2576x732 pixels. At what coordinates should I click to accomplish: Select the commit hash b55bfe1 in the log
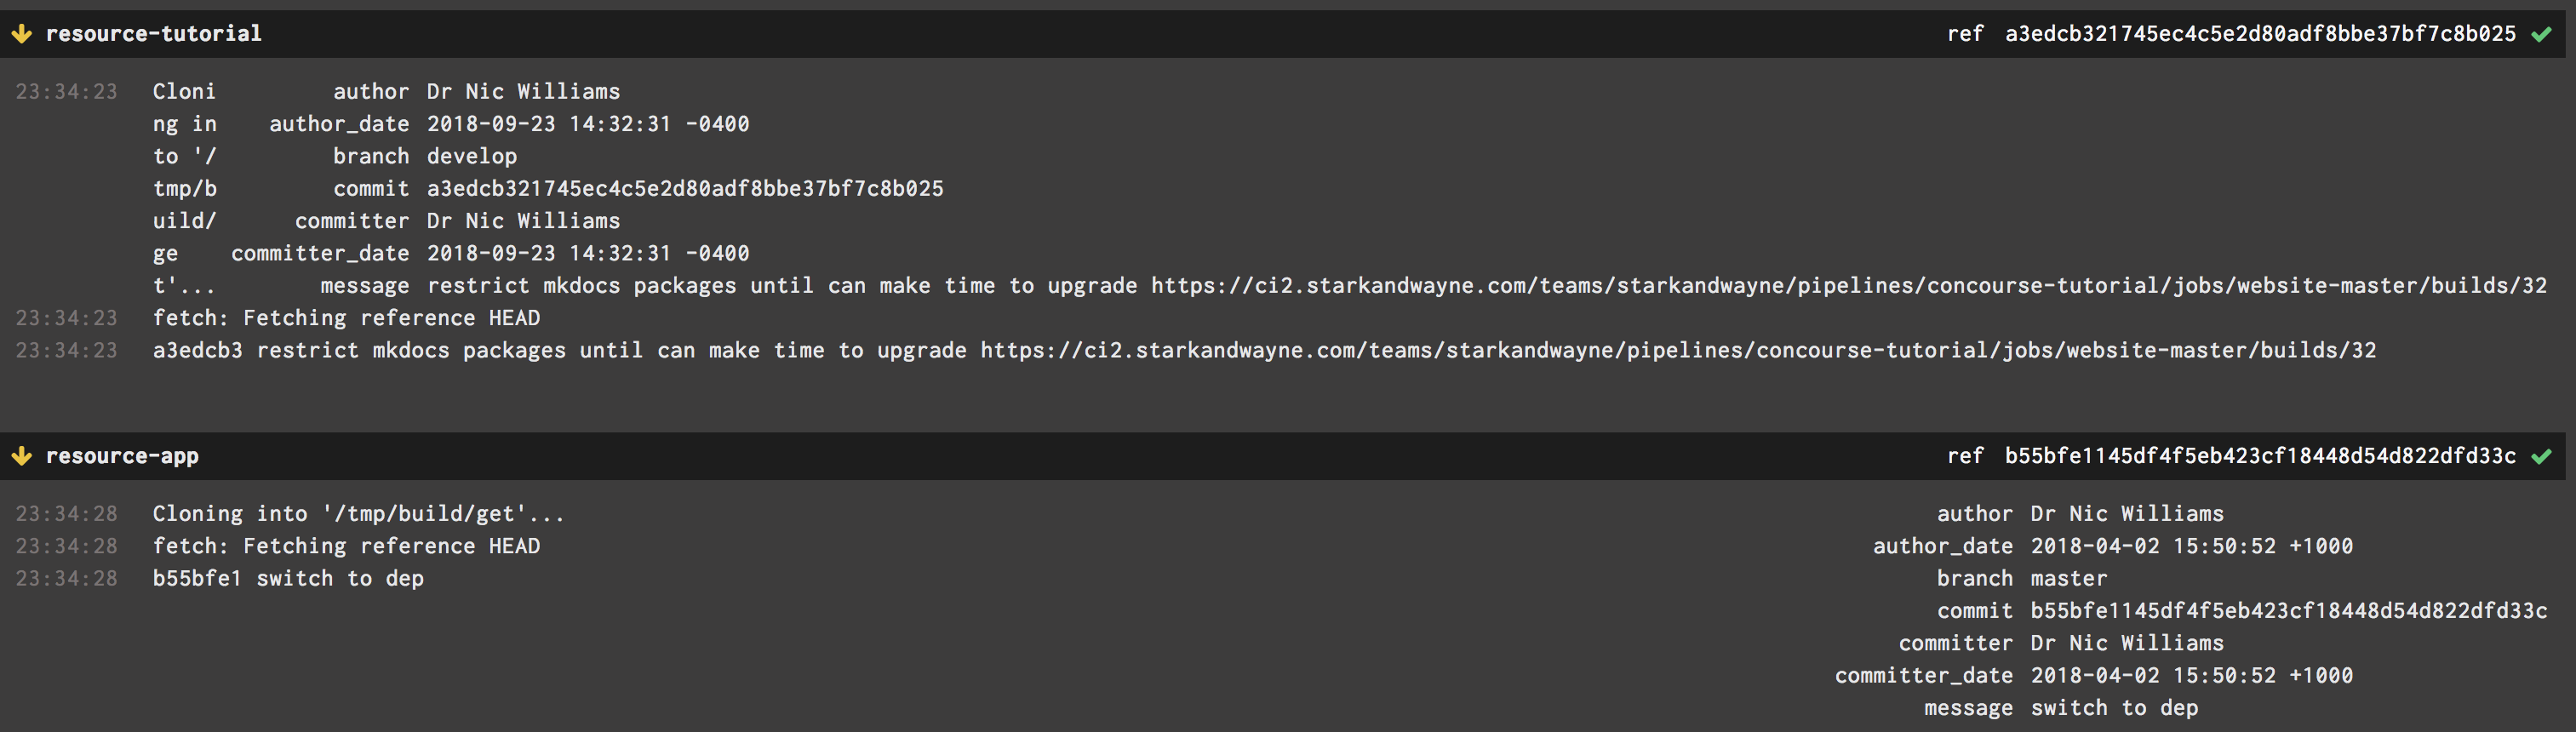pos(196,578)
